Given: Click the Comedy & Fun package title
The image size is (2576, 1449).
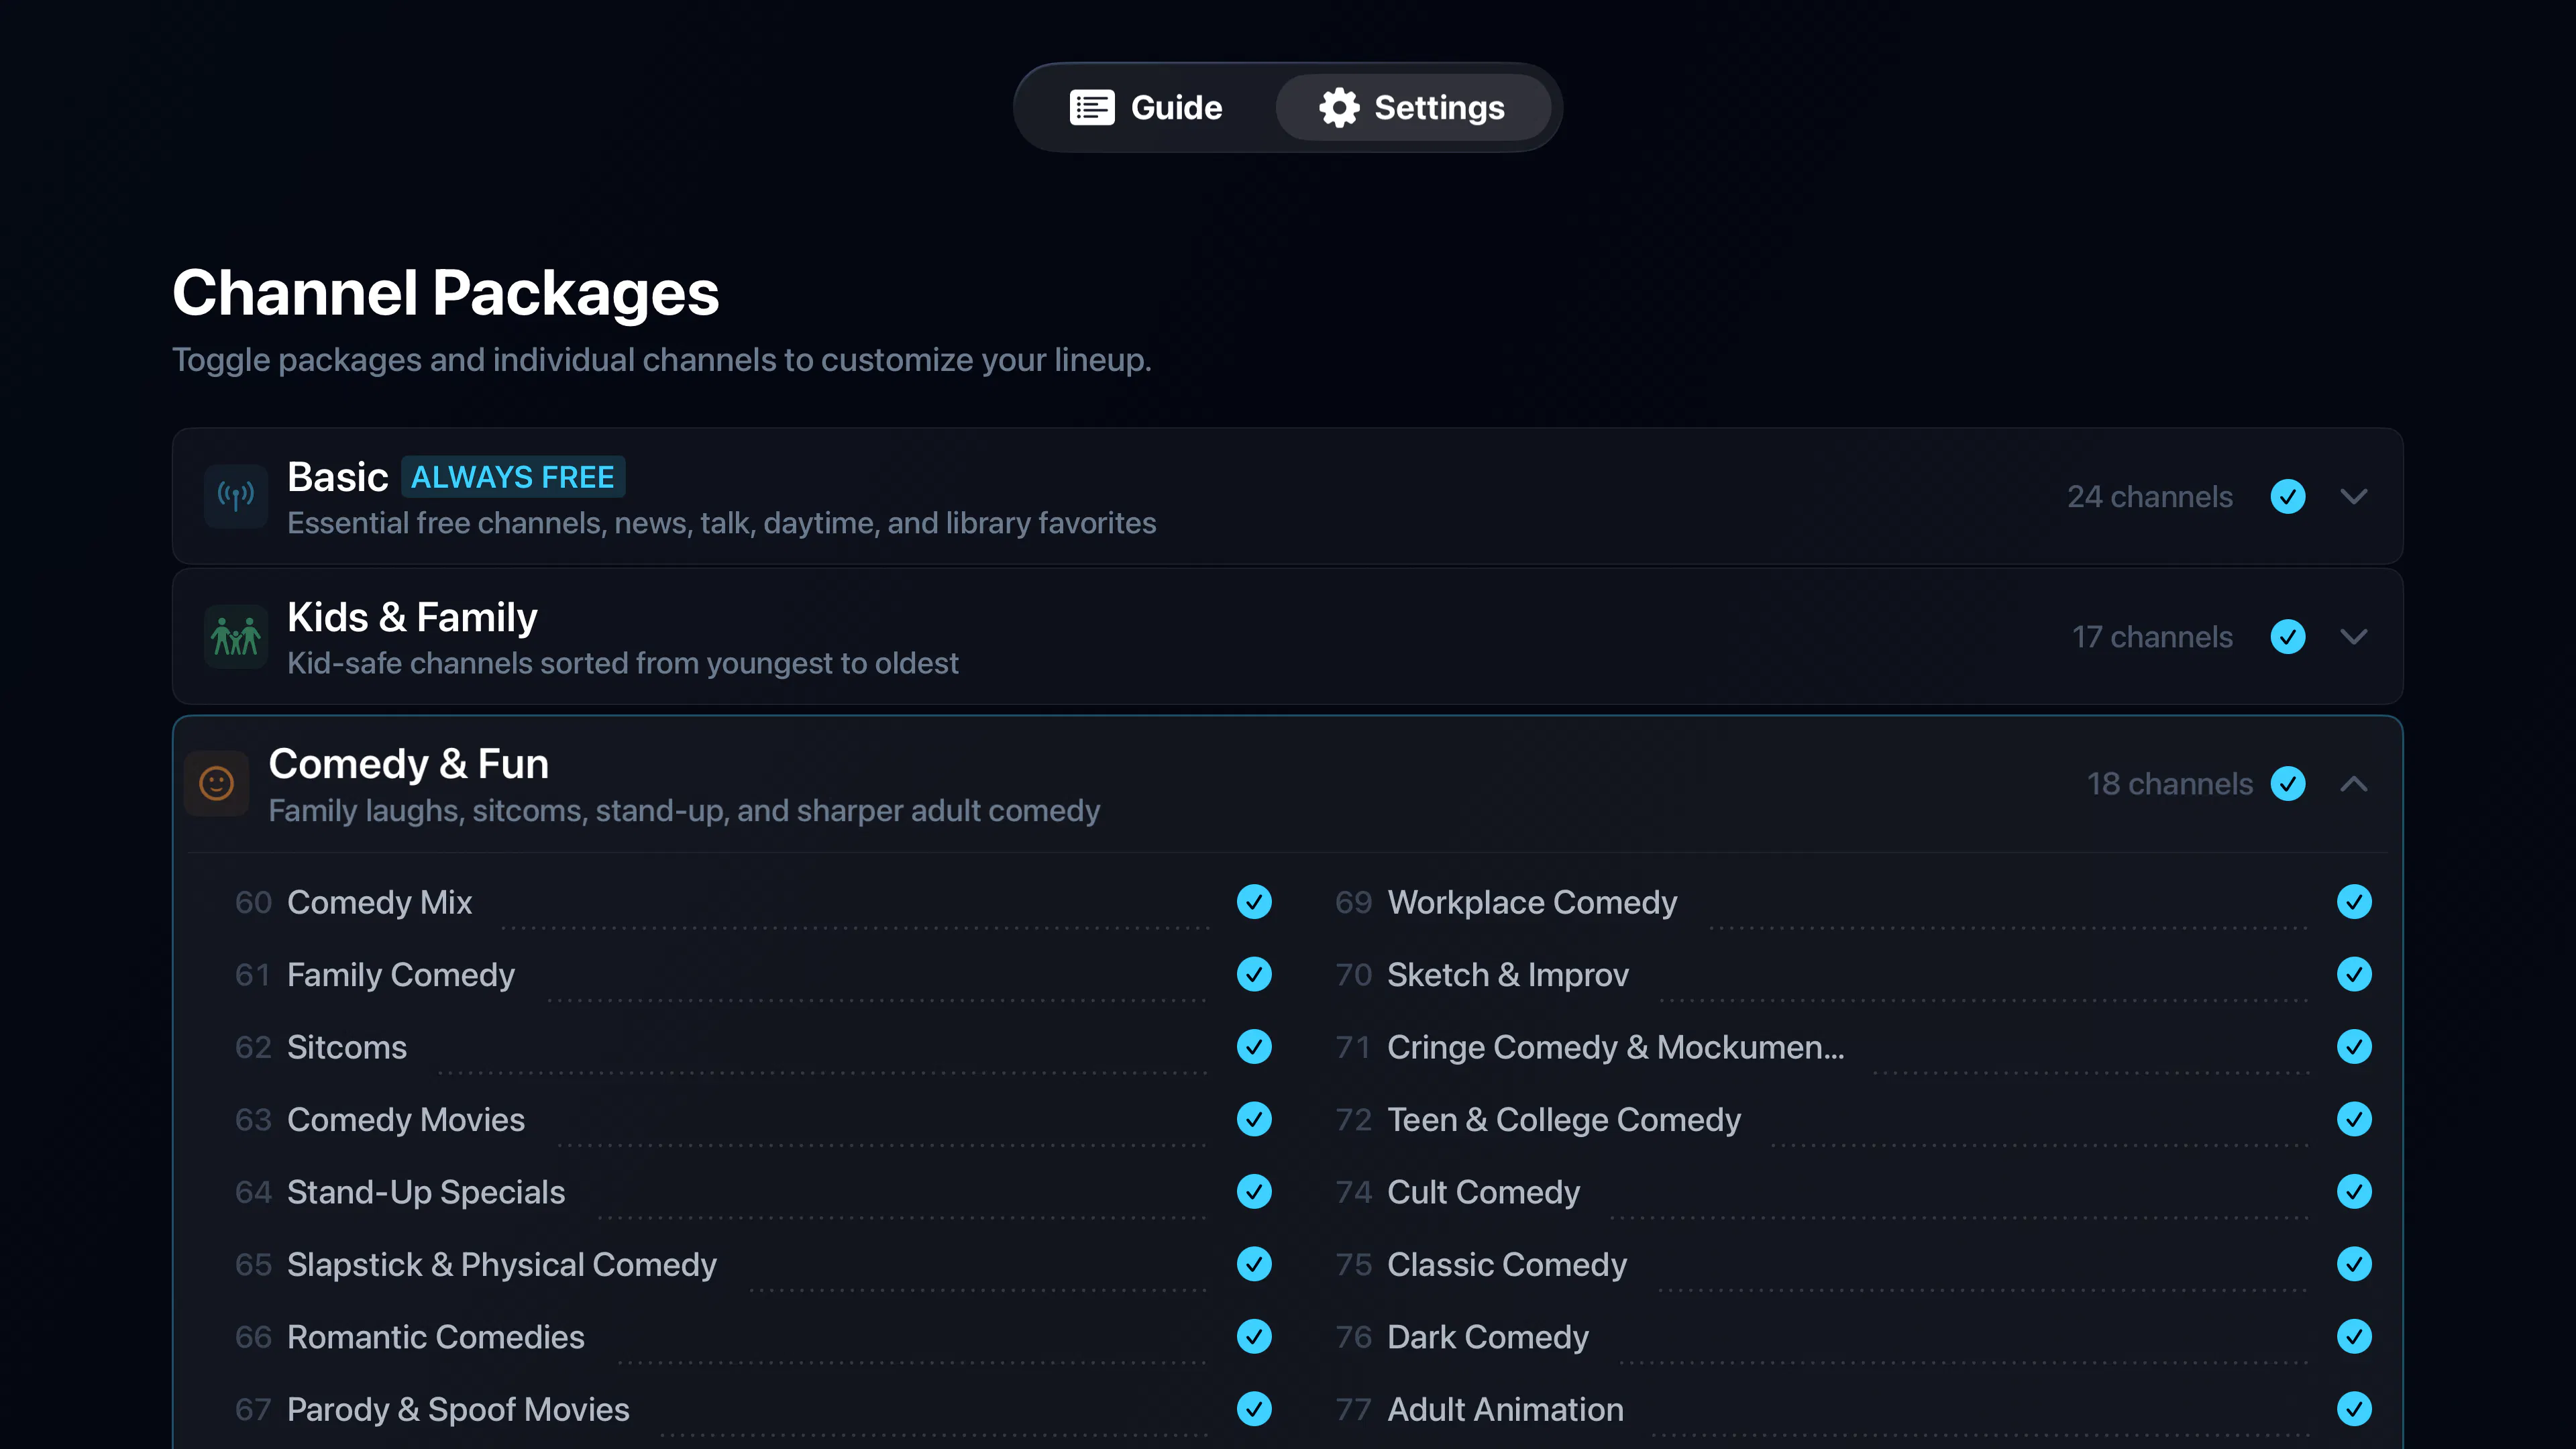Looking at the screenshot, I should tap(409, 764).
